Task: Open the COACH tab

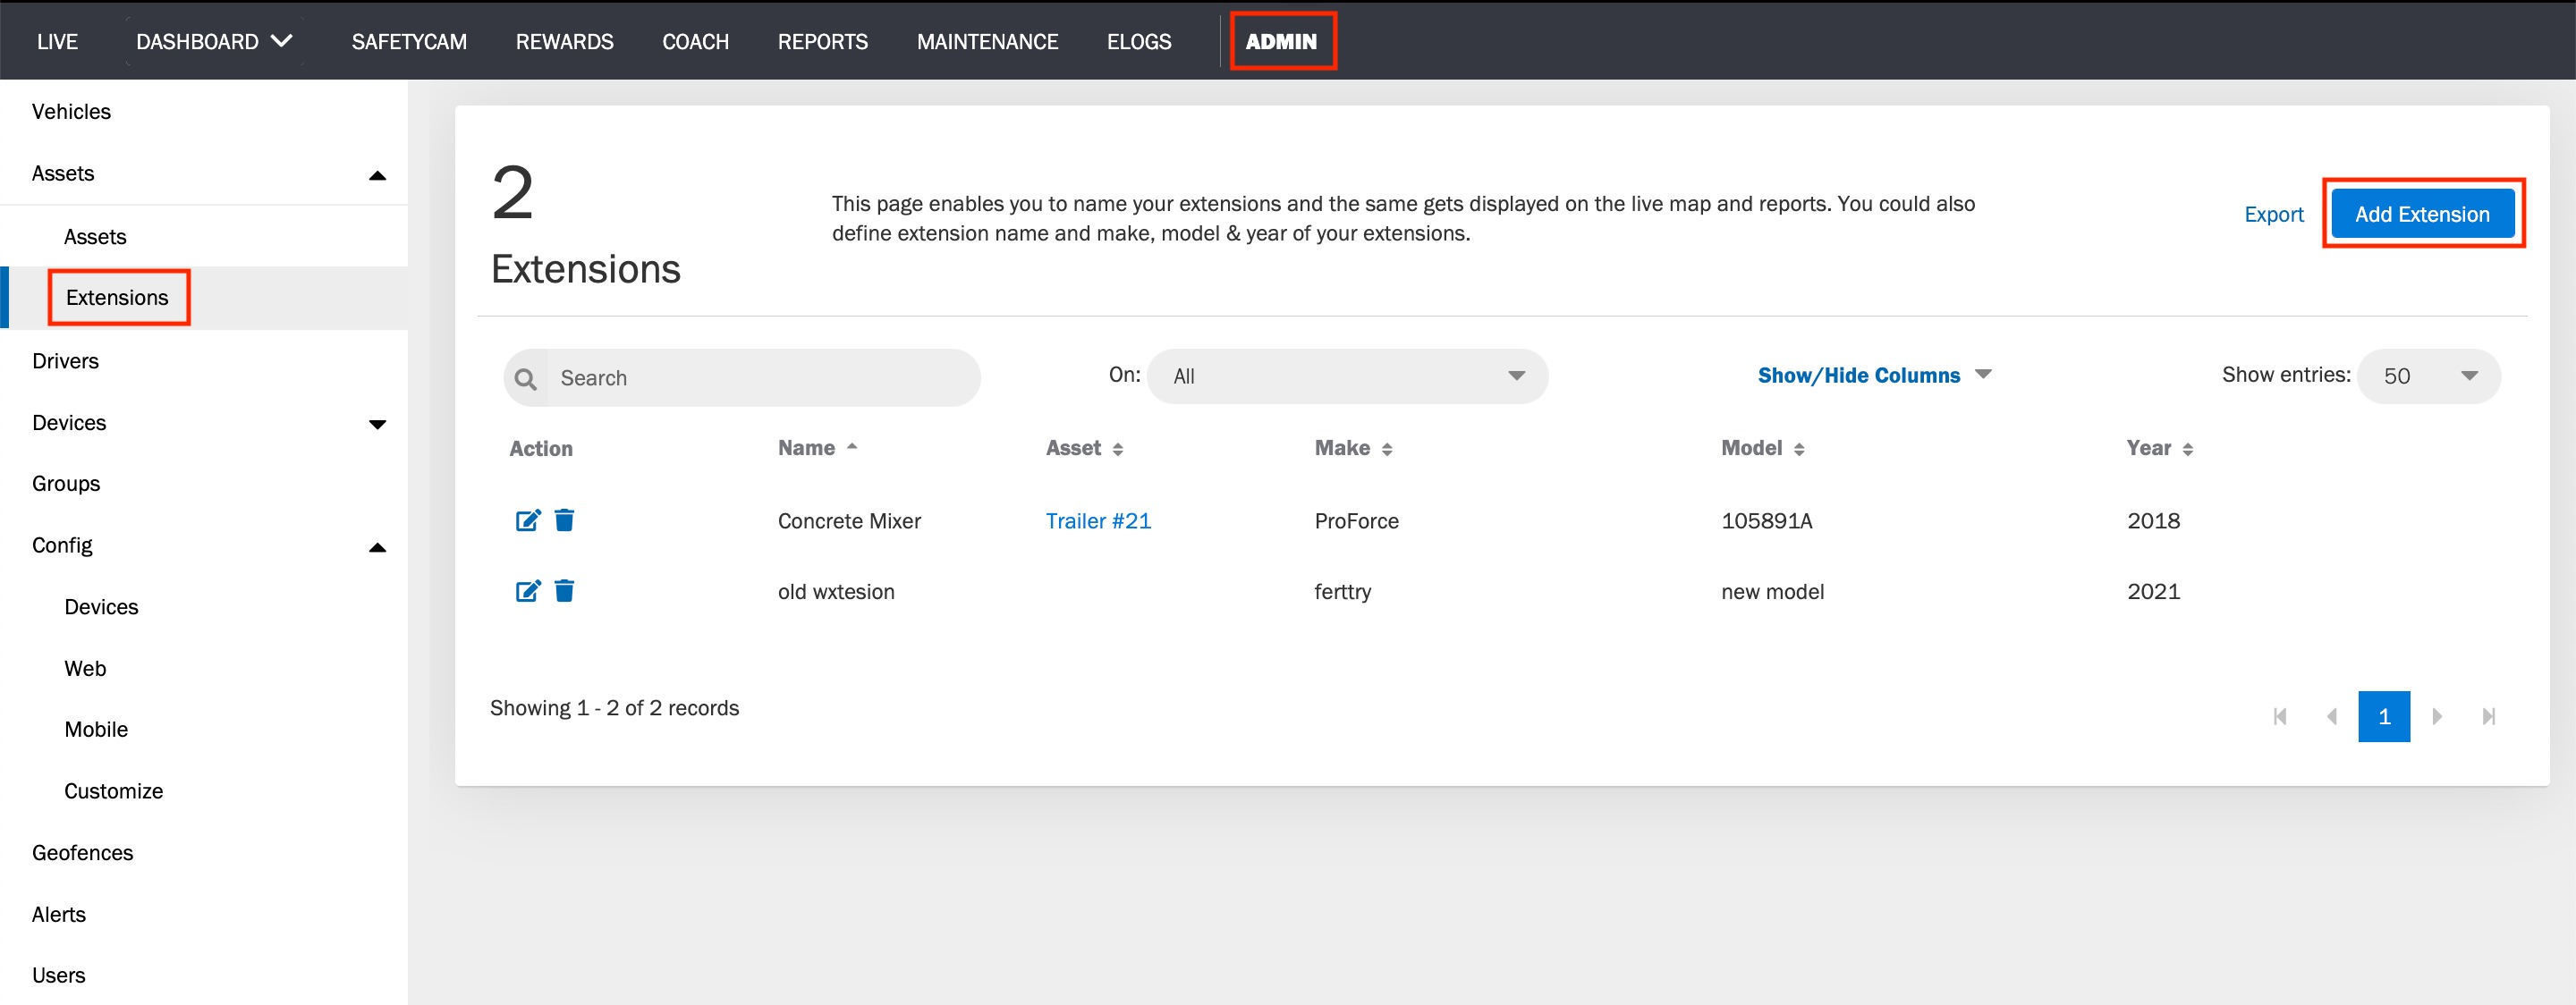Action: (x=695, y=41)
